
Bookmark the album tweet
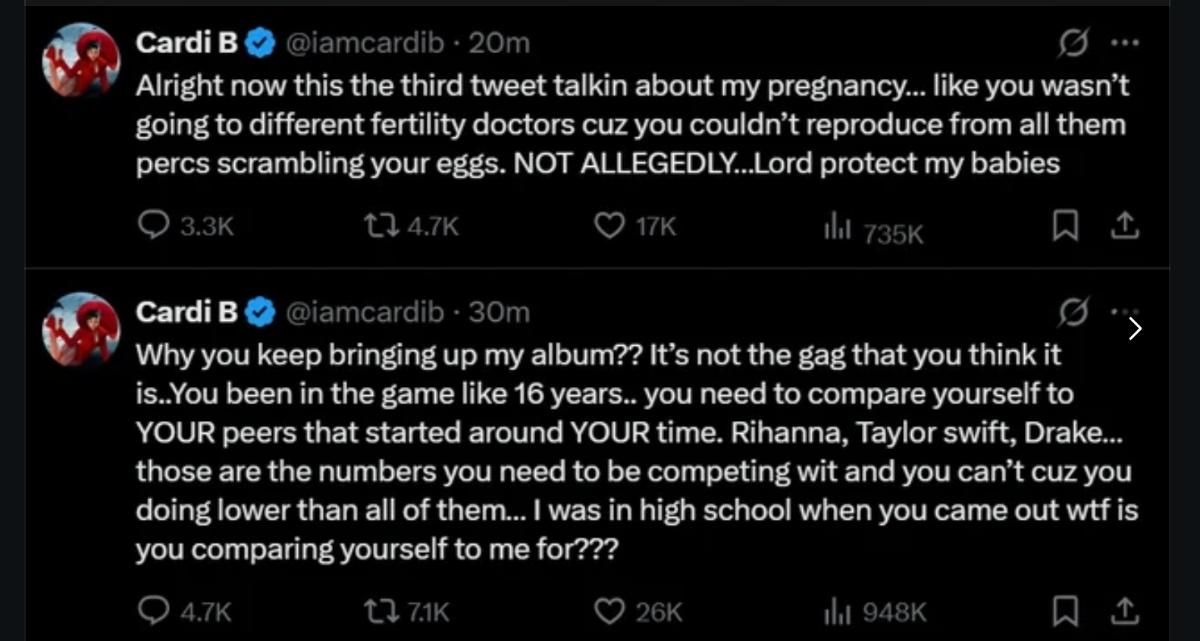[x=1063, y=610]
